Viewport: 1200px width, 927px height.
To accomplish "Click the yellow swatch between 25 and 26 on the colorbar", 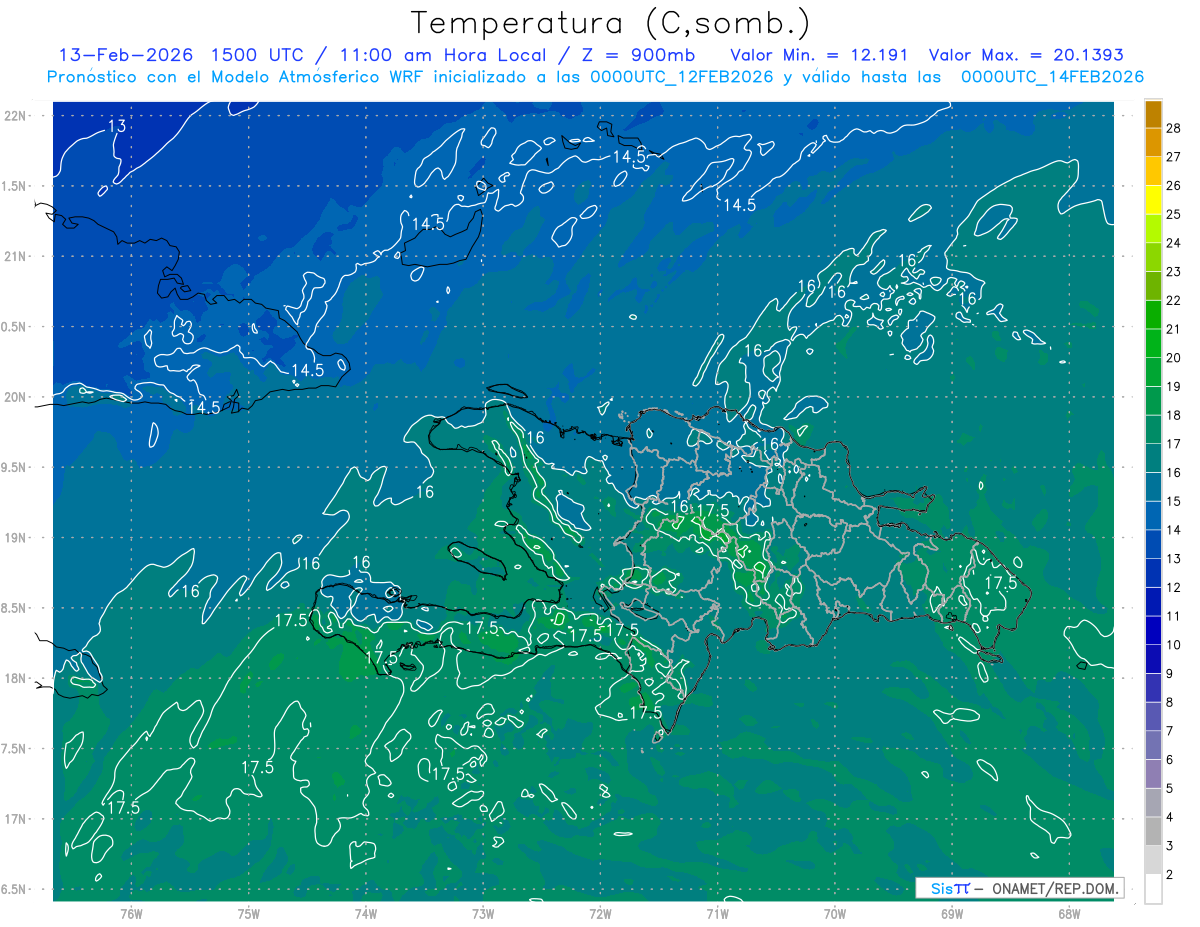I will pyautogui.click(x=1153, y=200).
